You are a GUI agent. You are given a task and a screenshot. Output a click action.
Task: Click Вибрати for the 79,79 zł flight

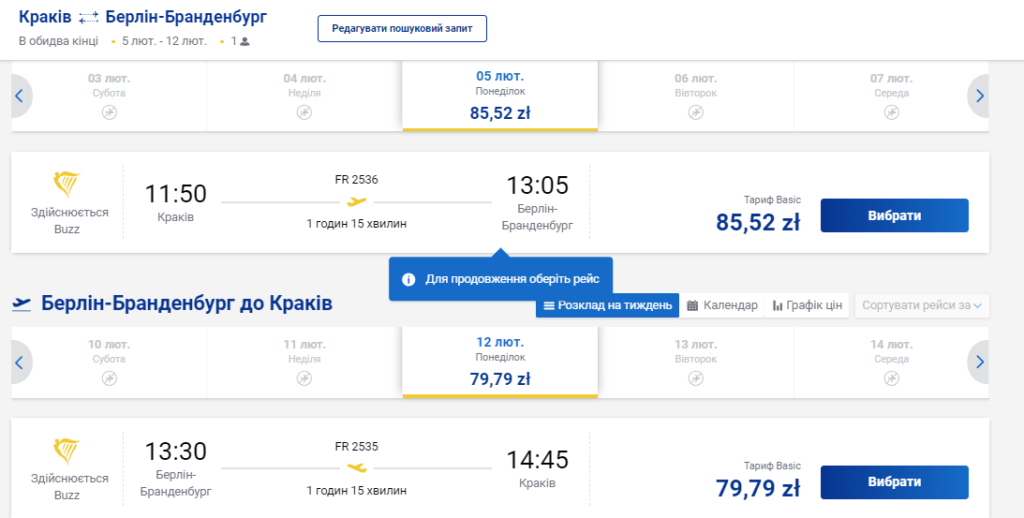pyautogui.click(x=894, y=482)
